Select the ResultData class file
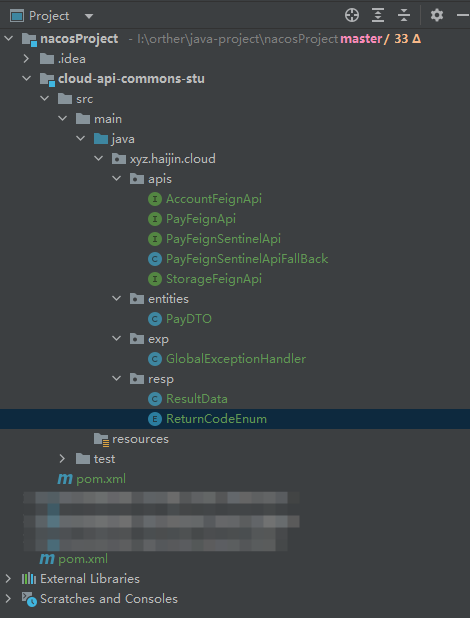470x618 pixels. click(197, 399)
